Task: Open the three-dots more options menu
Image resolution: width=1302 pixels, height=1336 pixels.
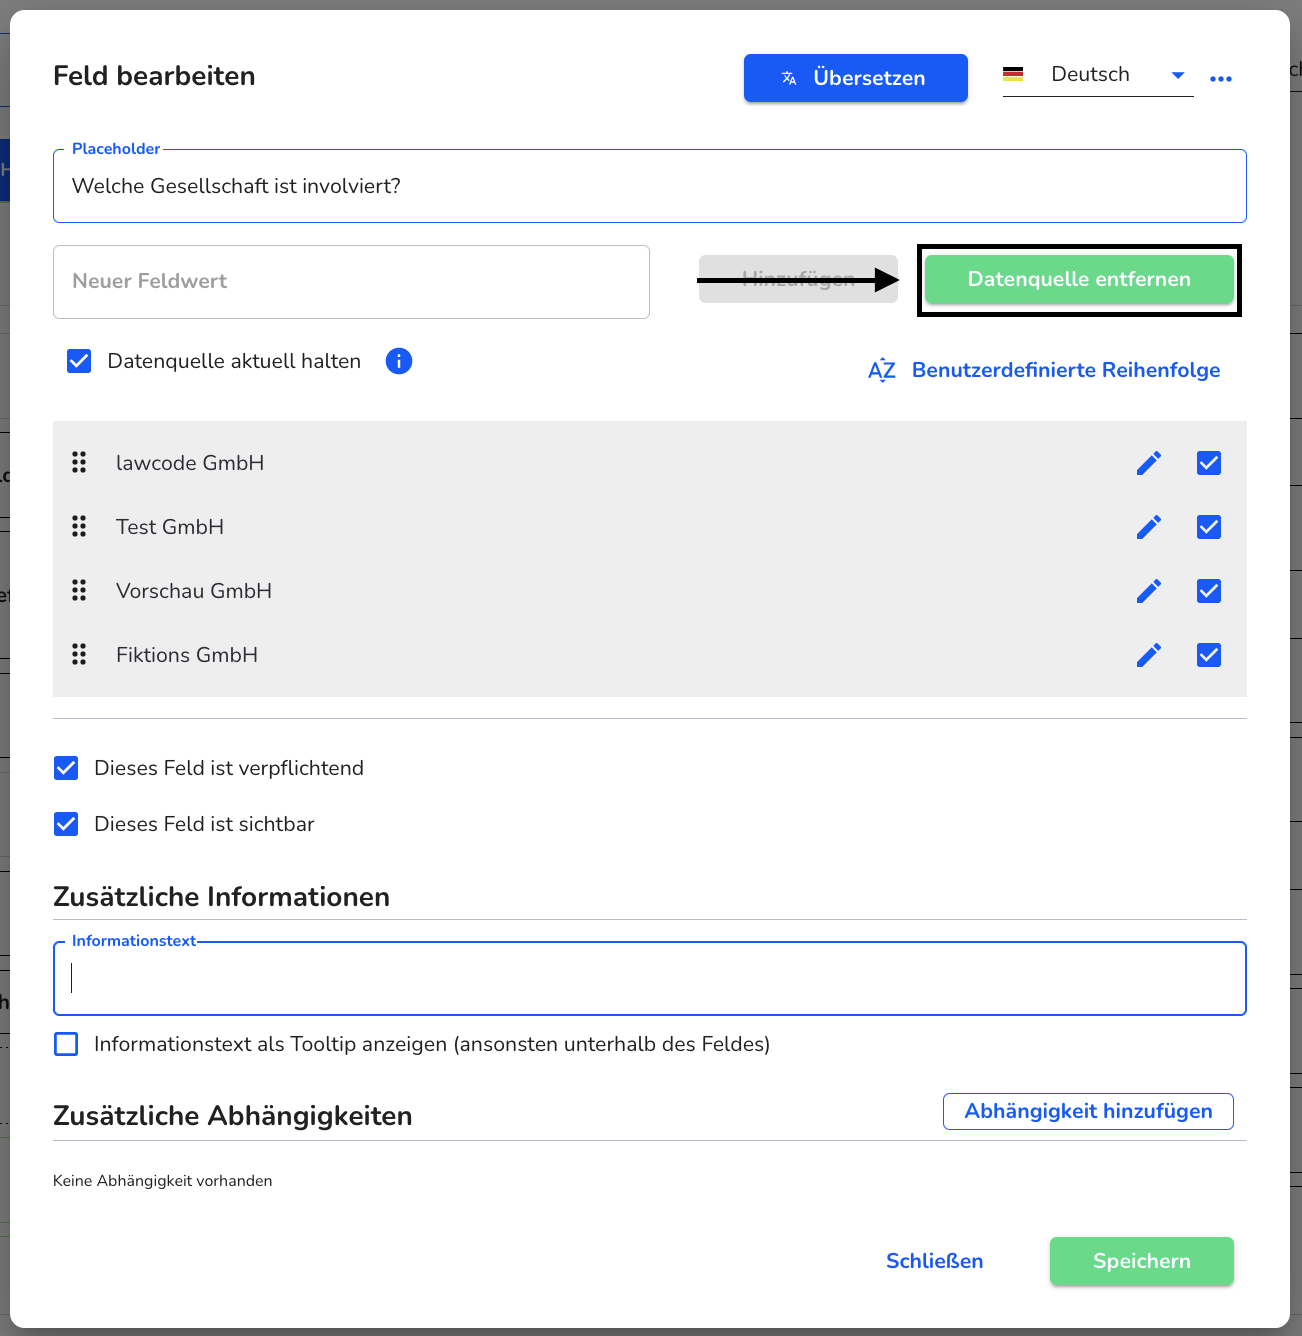Action: (x=1221, y=79)
